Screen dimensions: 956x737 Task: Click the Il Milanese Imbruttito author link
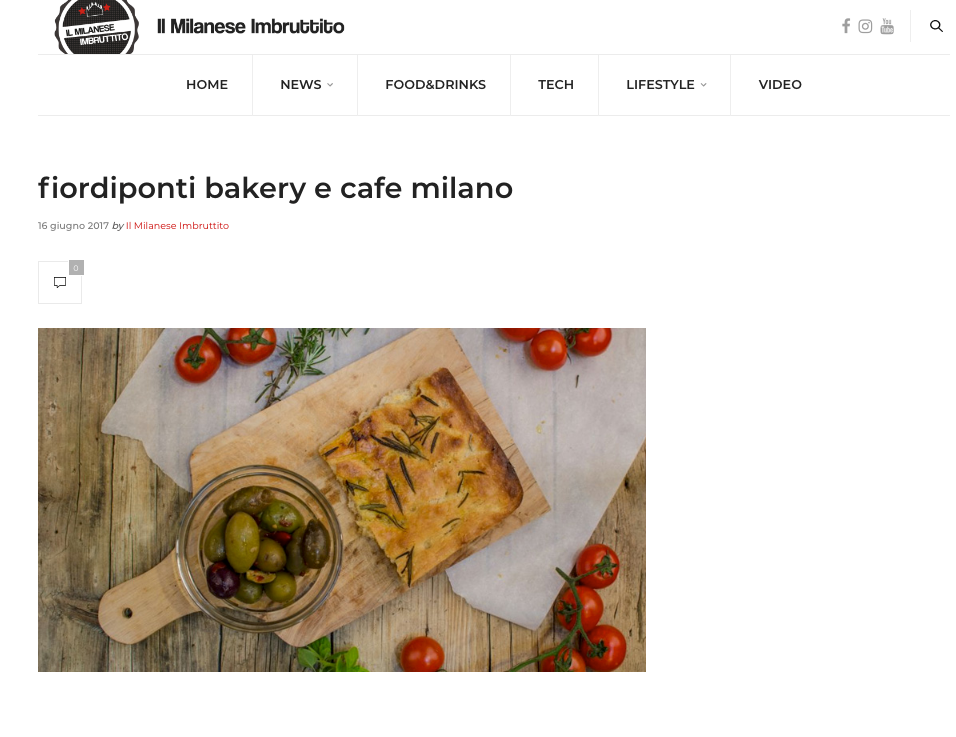(x=177, y=226)
